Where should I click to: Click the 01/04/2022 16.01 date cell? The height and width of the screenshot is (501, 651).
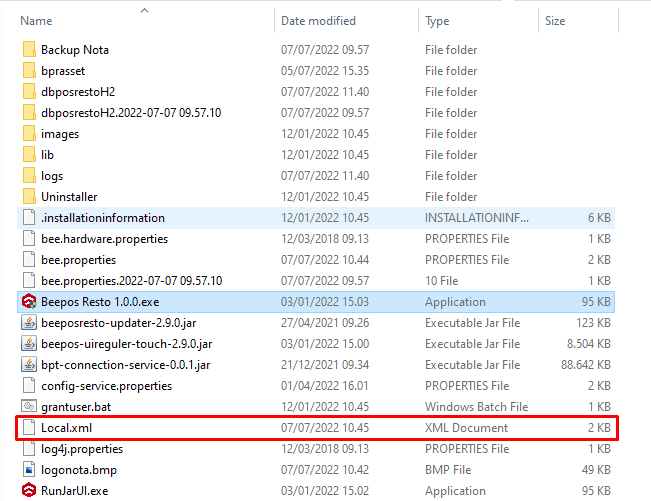tap(325, 386)
